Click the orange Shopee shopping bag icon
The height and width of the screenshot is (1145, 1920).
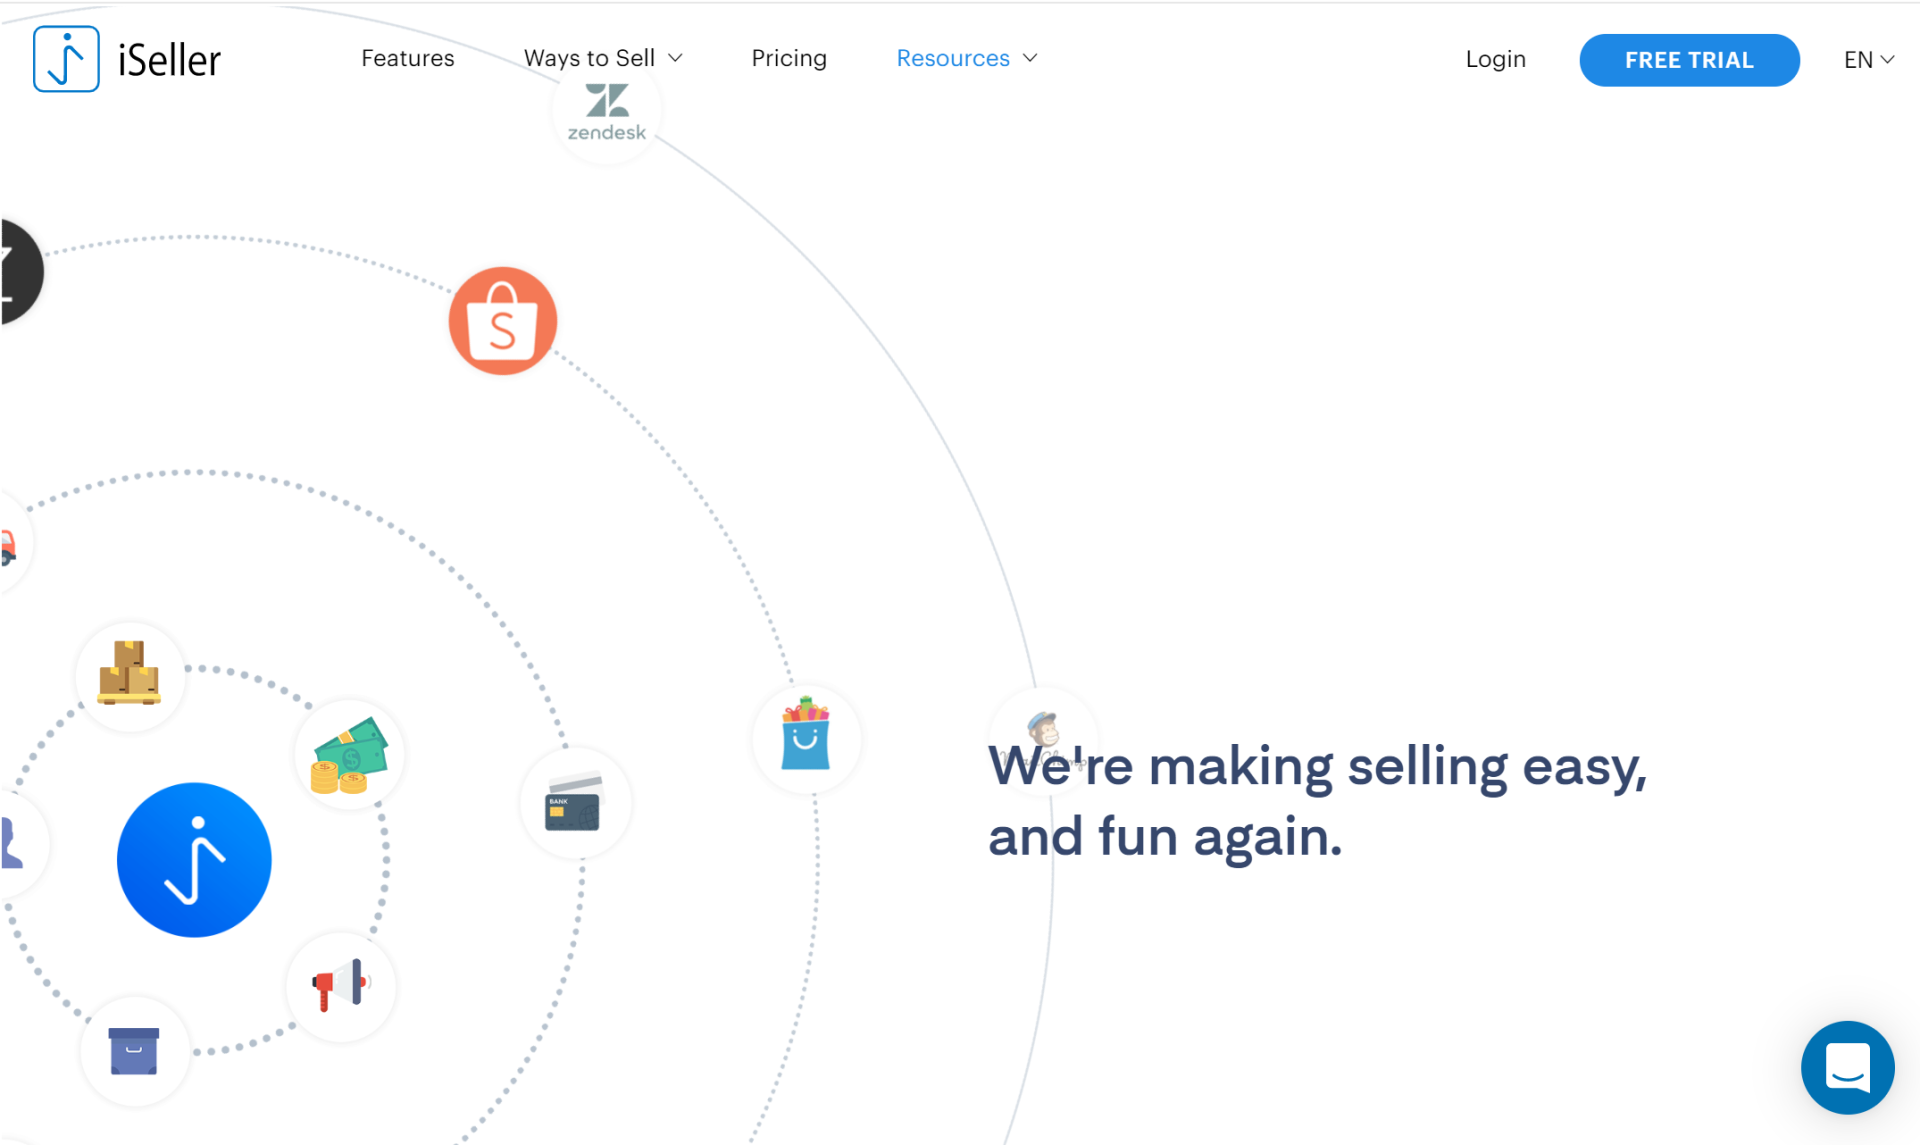tap(502, 321)
